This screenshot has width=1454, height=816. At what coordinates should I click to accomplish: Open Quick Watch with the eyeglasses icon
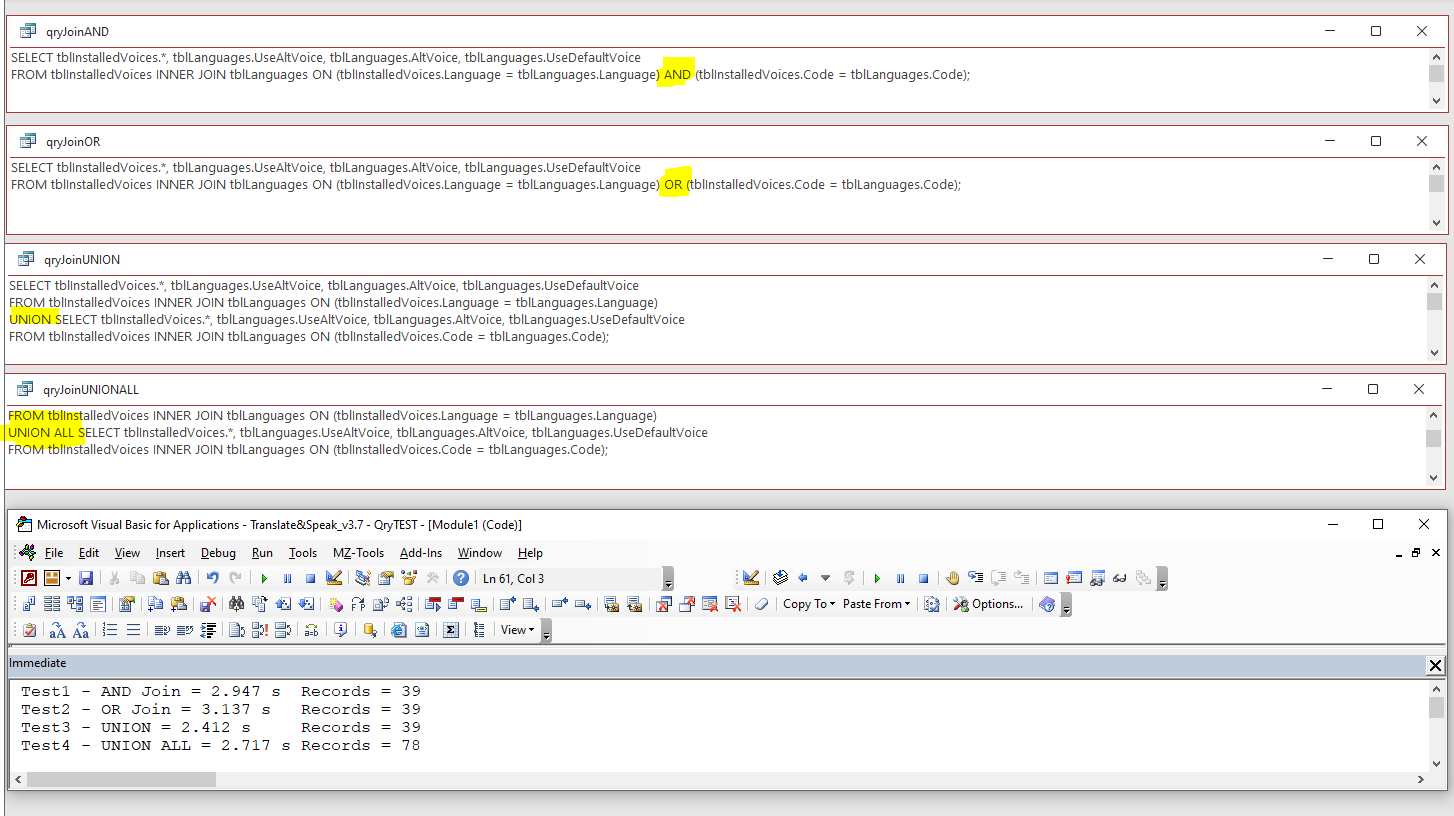click(x=1121, y=578)
